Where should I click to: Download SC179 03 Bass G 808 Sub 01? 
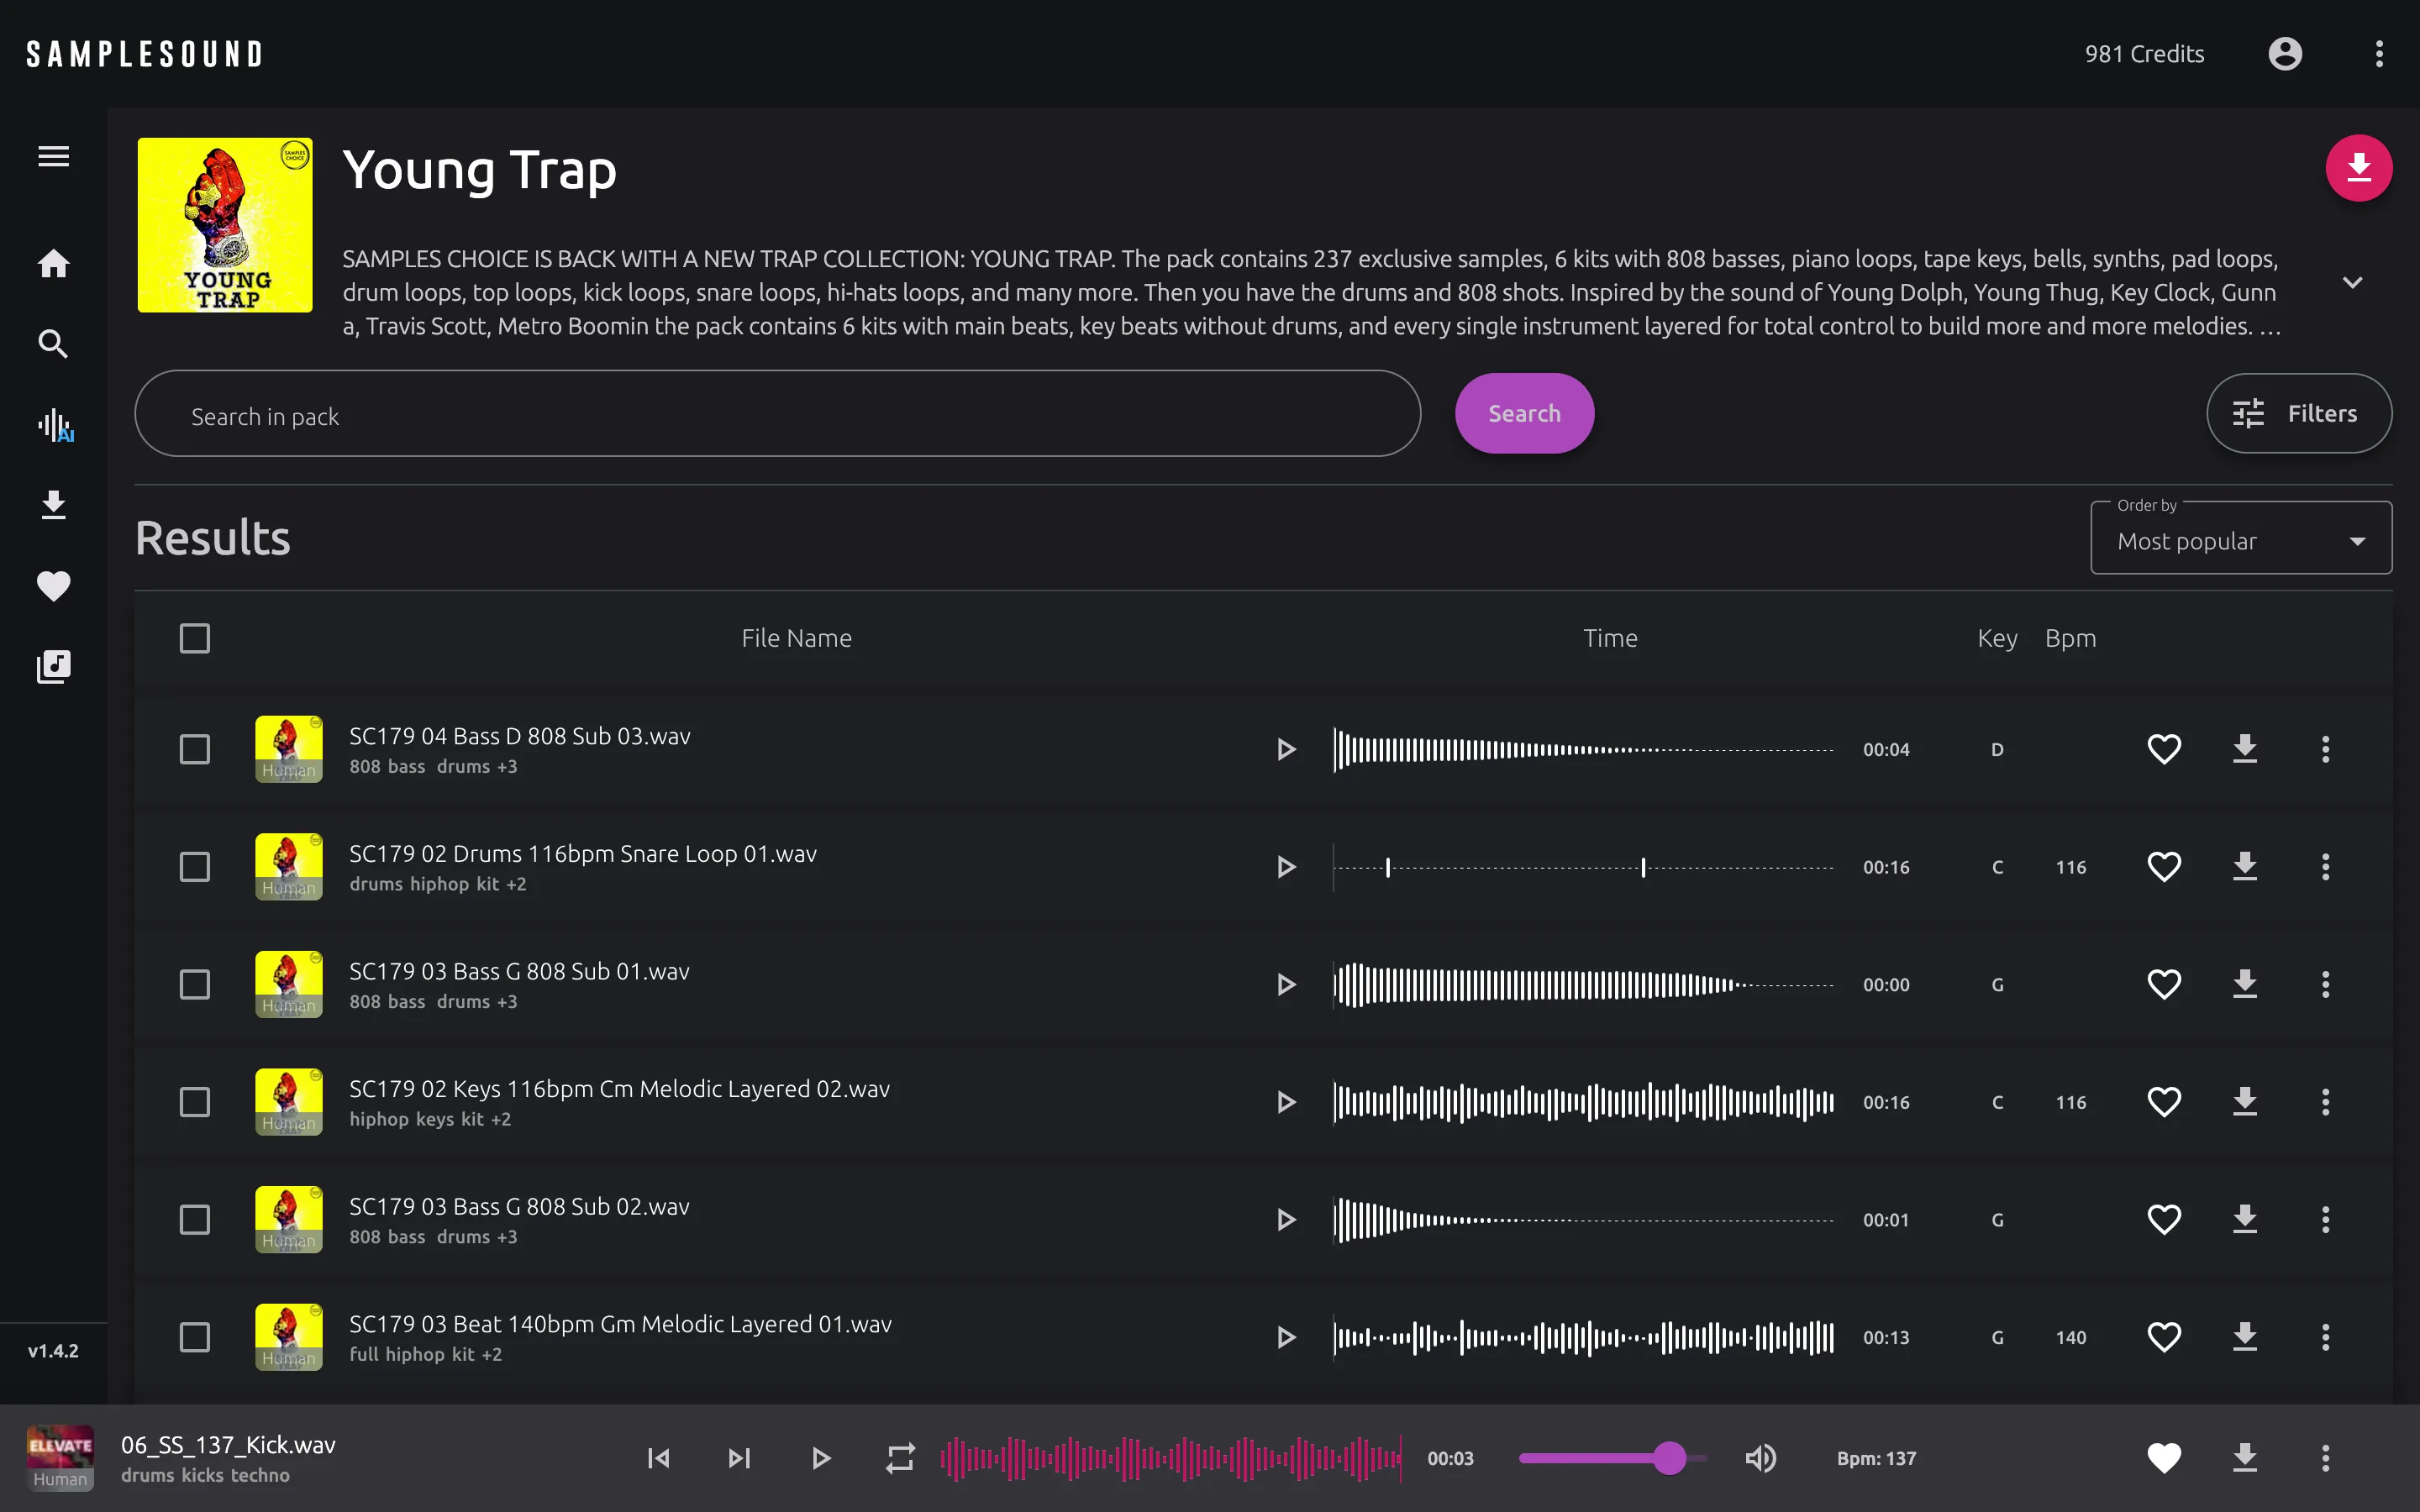pyautogui.click(x=2245, y=985)
